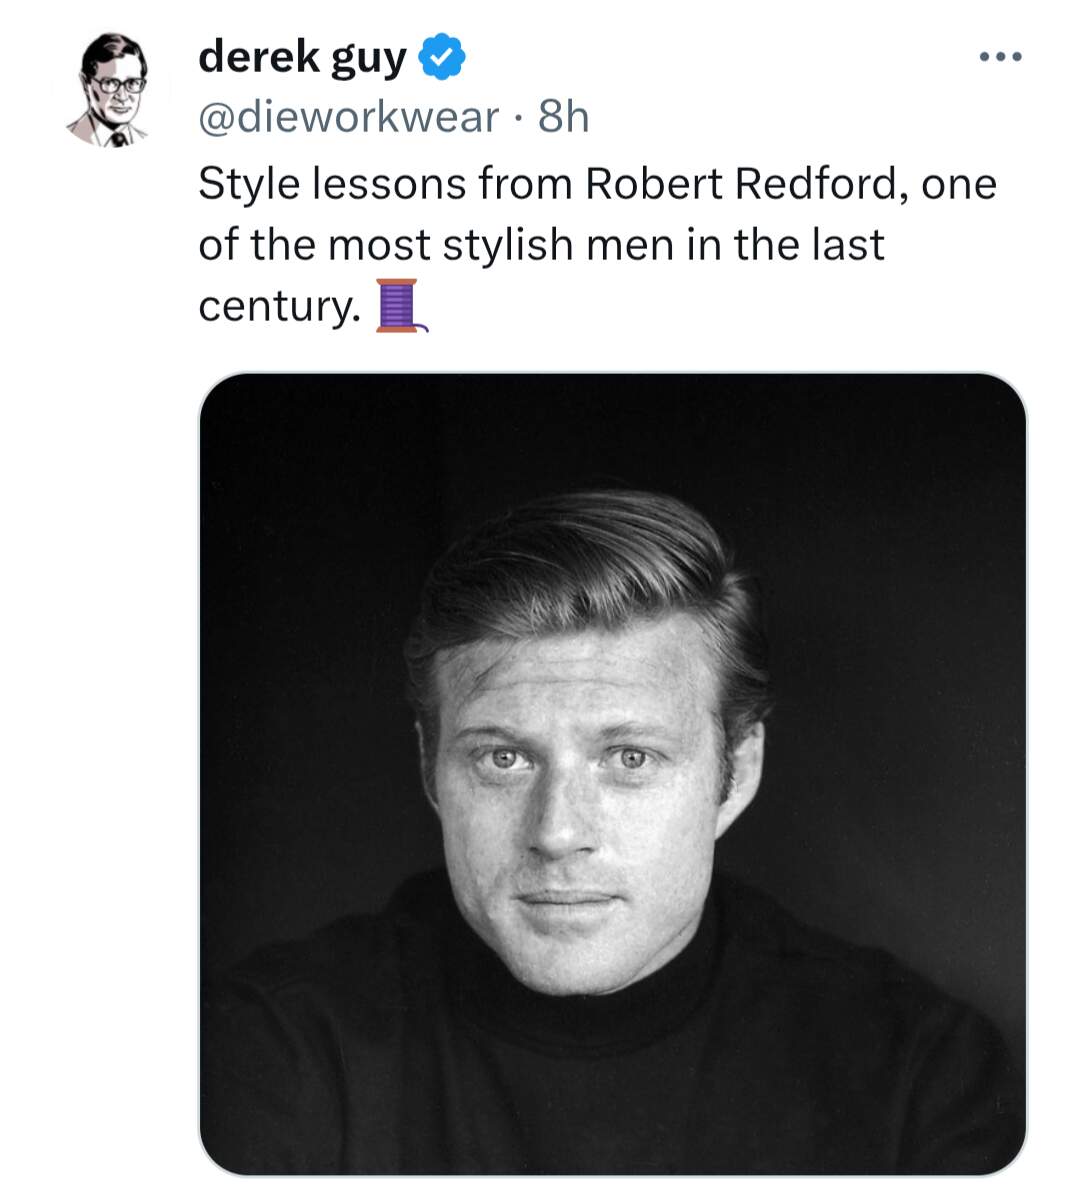Click the tweet line starting "Style lessons"
The width and height of the screenshot is (1080, 1190).
(597, 184)
